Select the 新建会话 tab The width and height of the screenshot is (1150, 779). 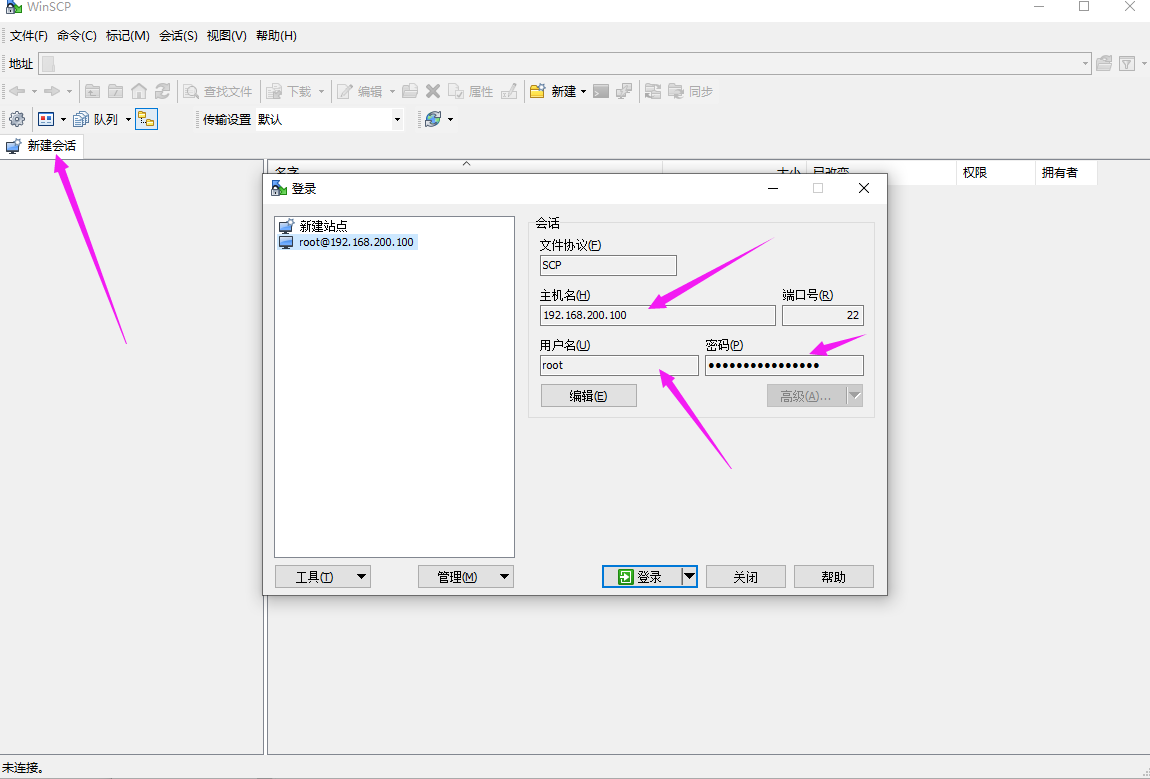tap(42, 146)
